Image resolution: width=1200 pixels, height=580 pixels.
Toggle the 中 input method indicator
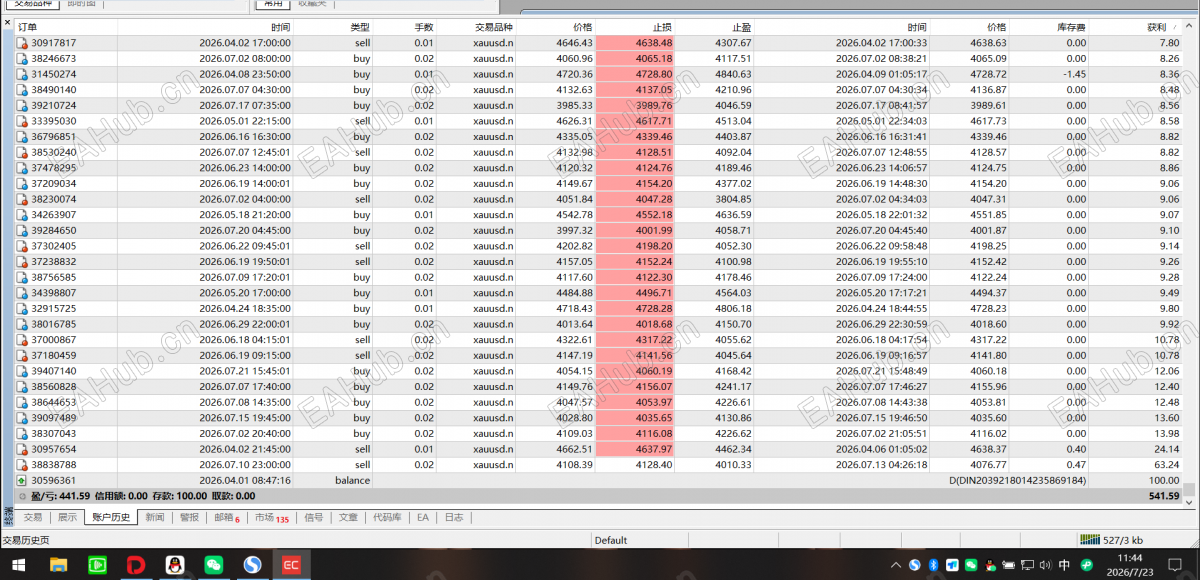coord(1064,565)
